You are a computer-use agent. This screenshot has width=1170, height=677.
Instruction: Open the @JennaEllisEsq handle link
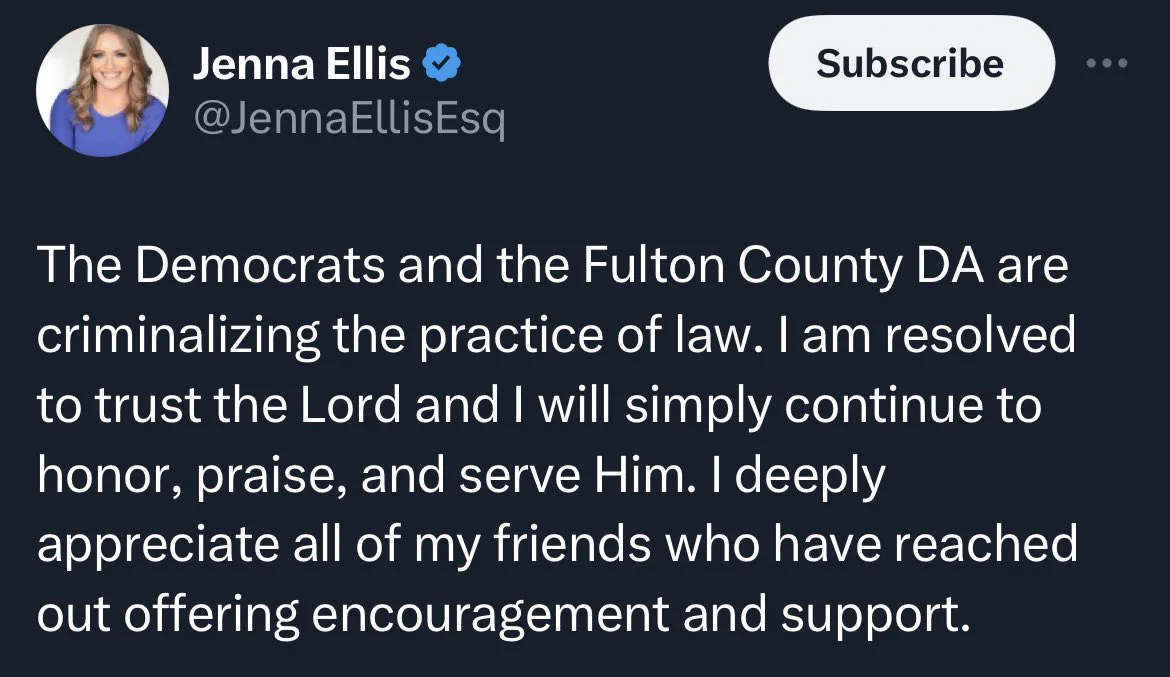point(349,121)
